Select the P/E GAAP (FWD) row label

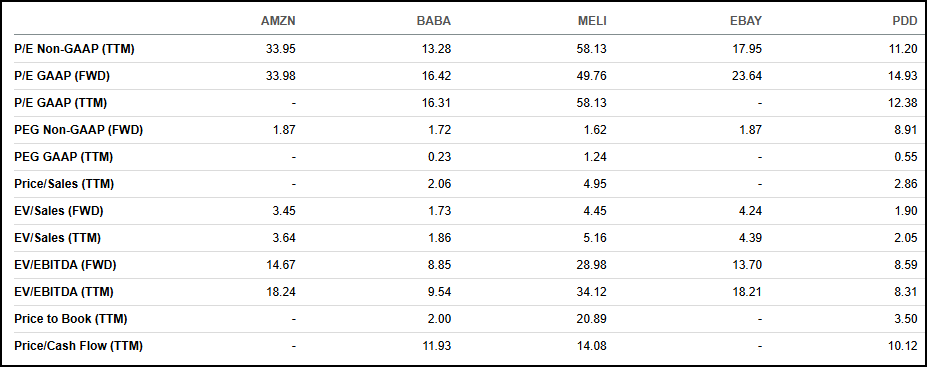[x=62, y=76]
